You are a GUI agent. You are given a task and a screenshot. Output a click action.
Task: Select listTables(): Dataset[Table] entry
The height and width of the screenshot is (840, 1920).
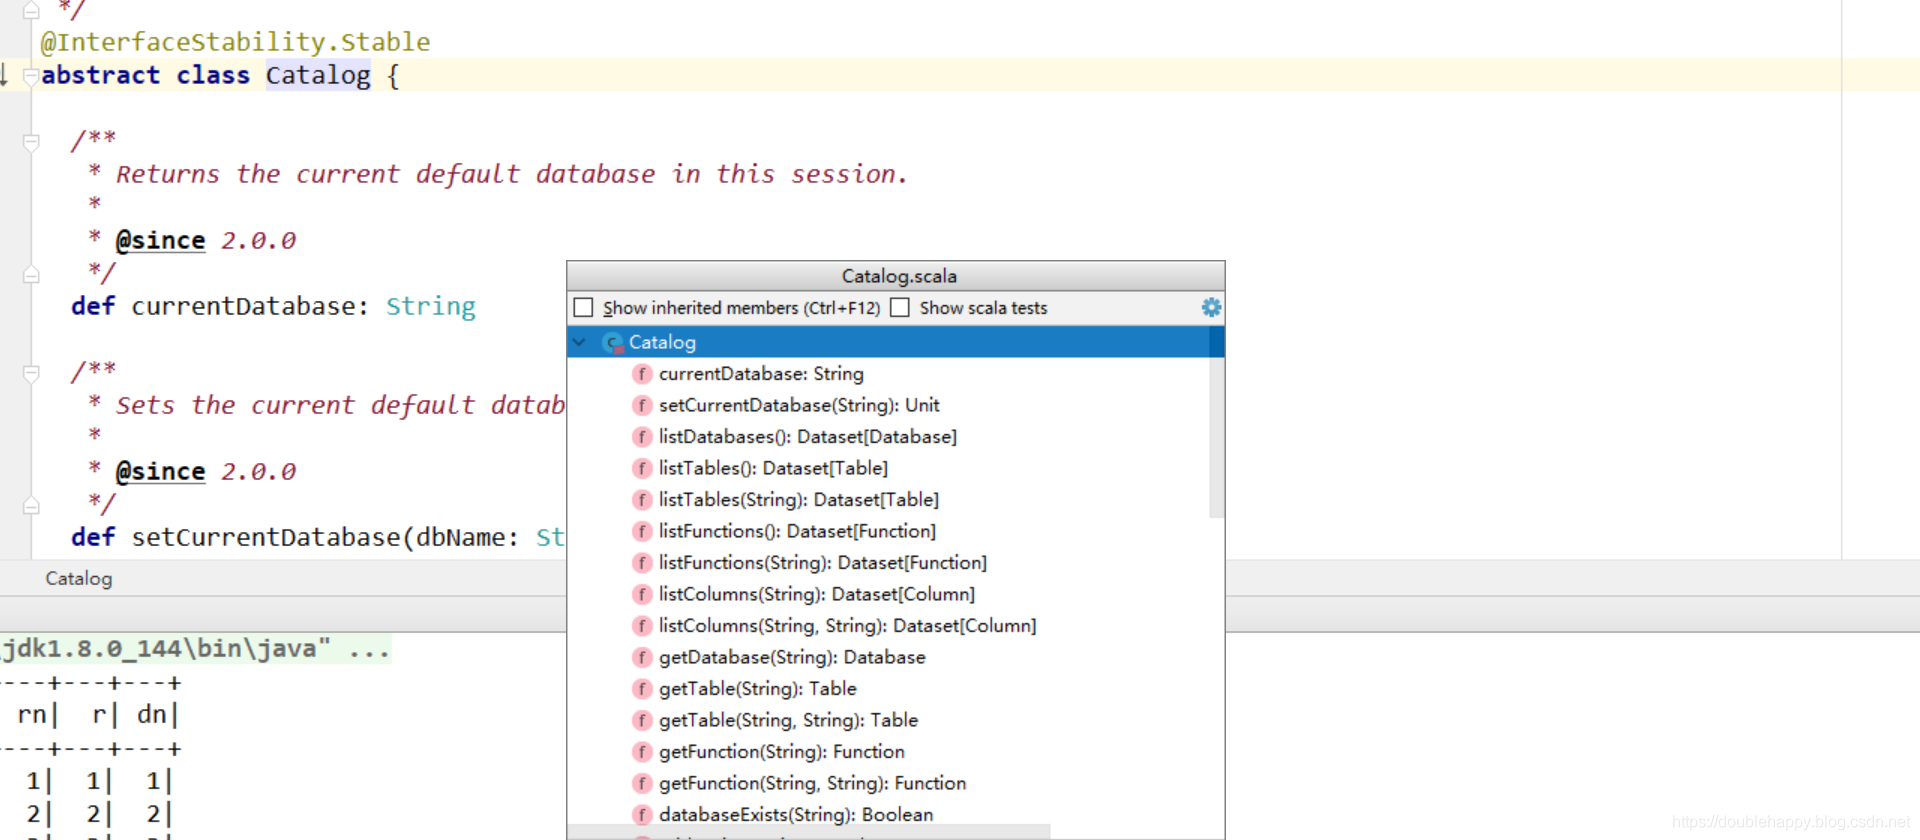pyautogui.click(x=773, y=468)
